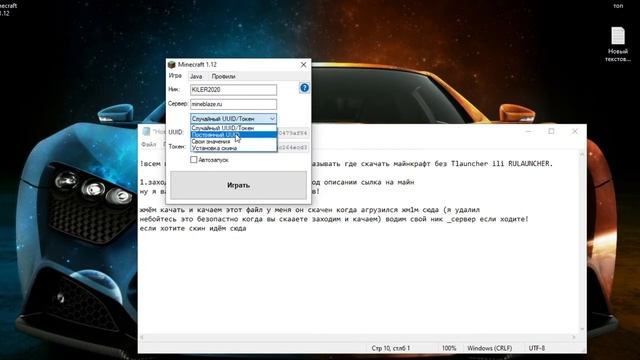Maximize the Notepad window
This screenshot has height=360, width=640.
[551, 131]
